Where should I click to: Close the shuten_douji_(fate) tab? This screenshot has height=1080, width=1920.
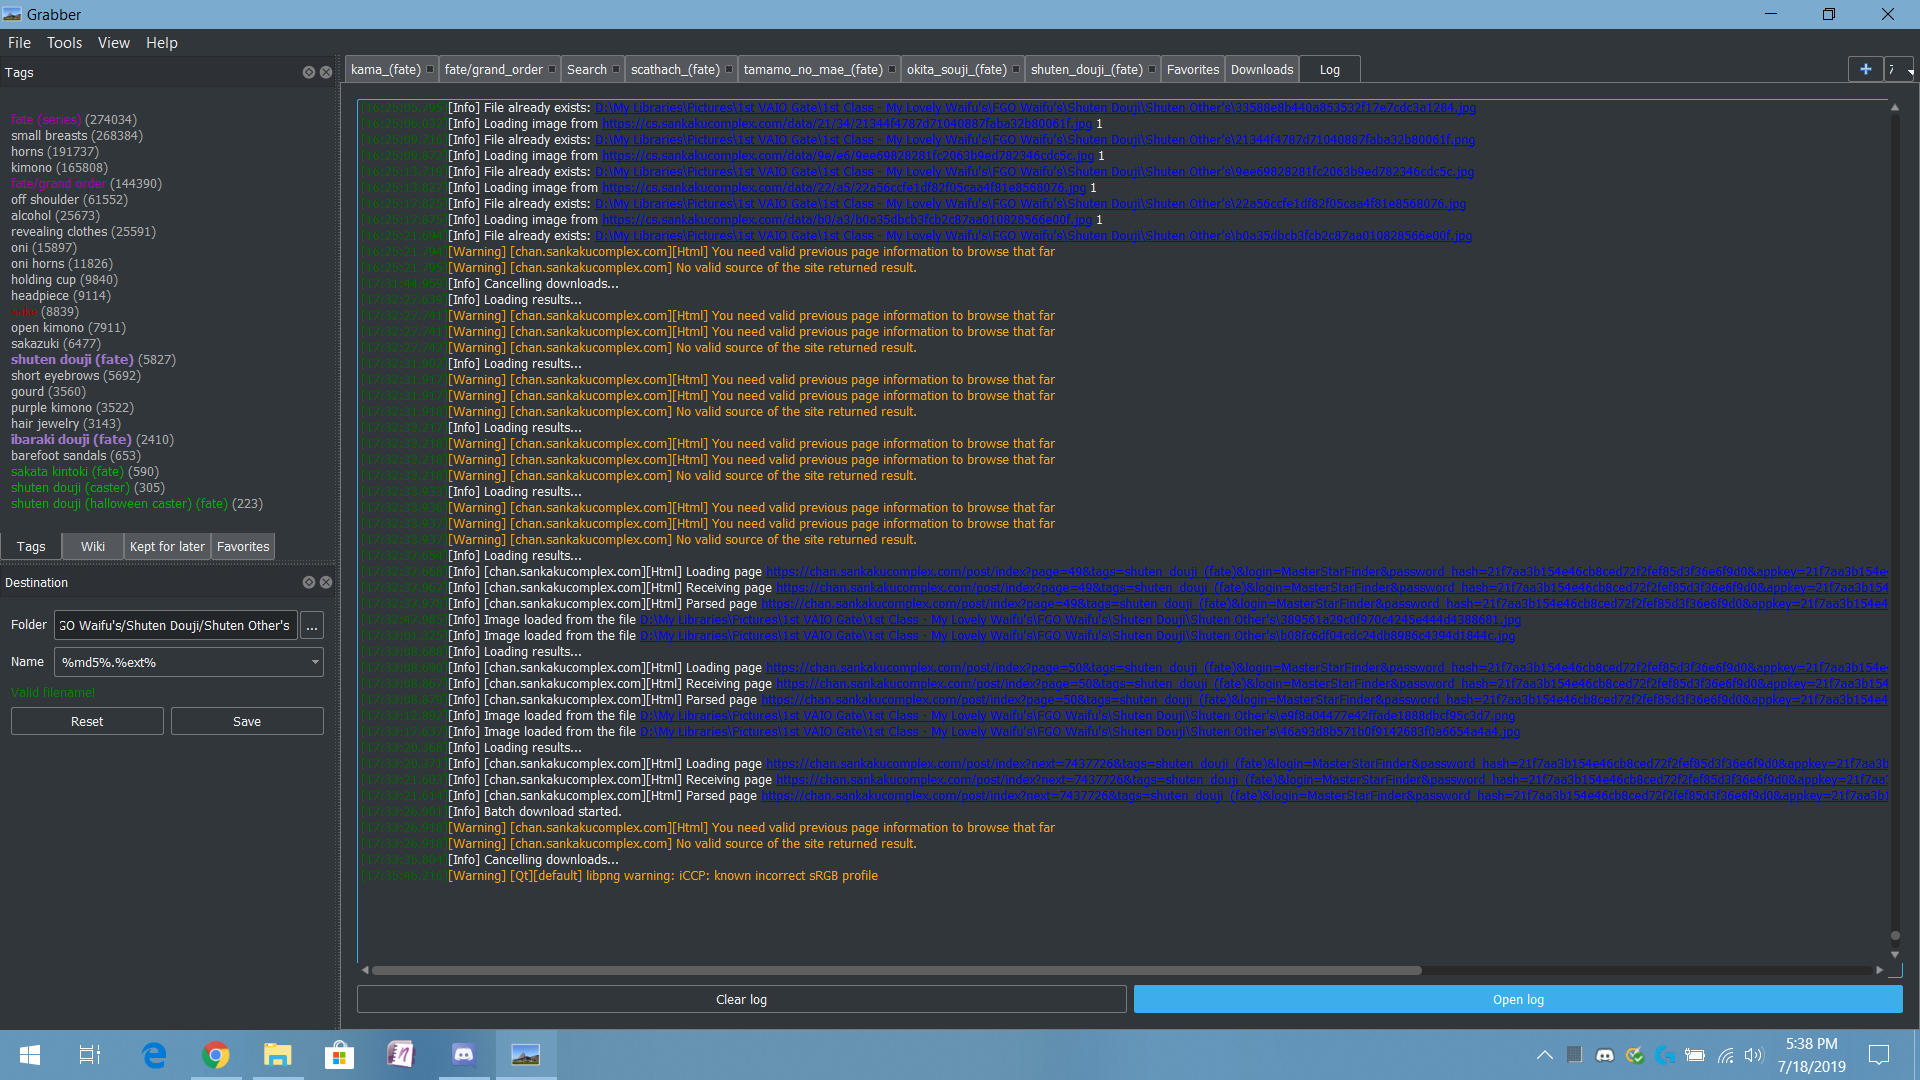click(1152, 70)
